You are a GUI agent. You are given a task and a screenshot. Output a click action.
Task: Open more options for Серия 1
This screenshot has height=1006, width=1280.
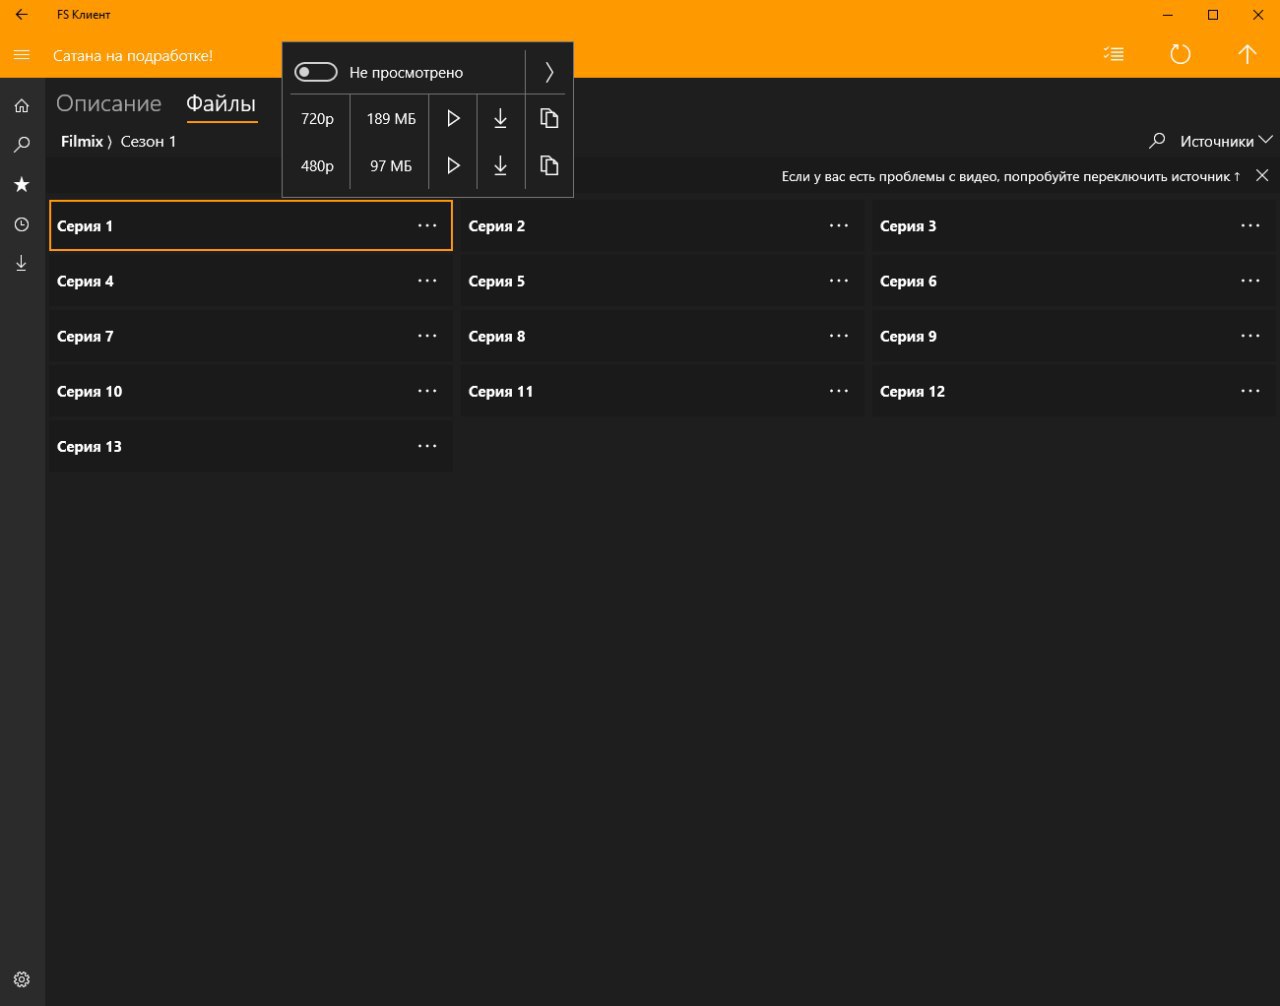(427, 225)
